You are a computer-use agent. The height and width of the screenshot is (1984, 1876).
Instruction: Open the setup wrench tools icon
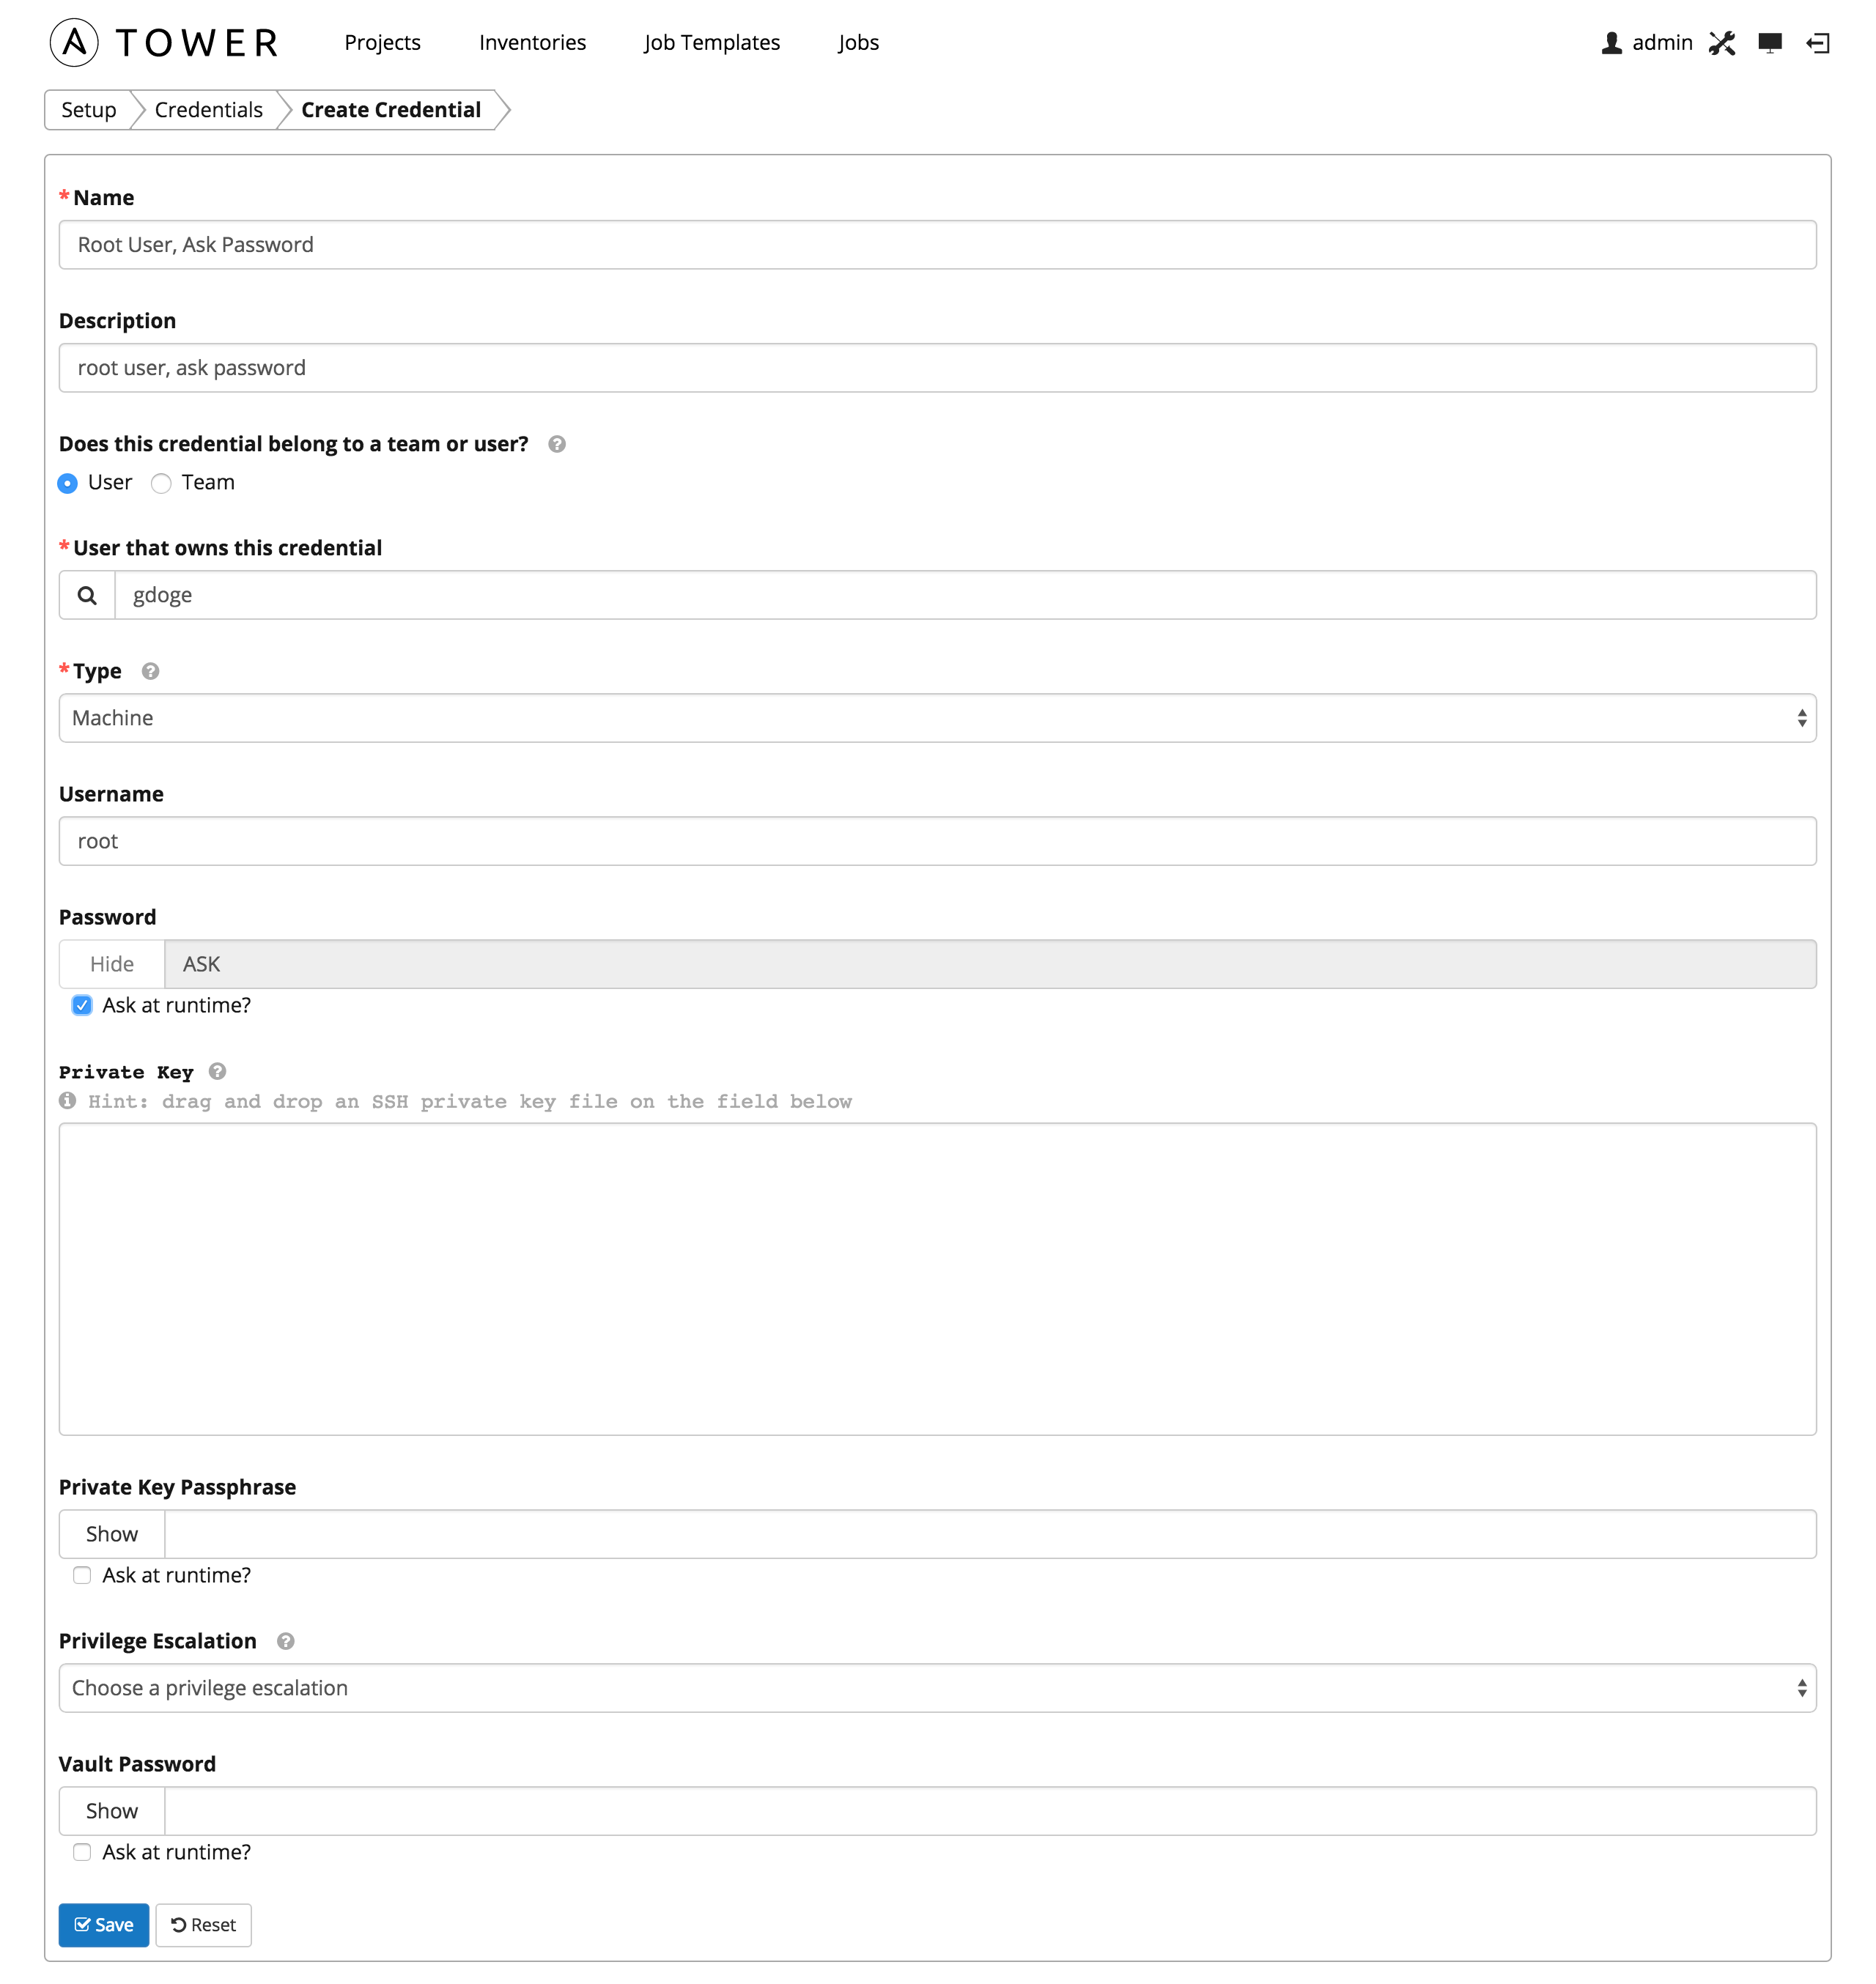pos(1721,43)
